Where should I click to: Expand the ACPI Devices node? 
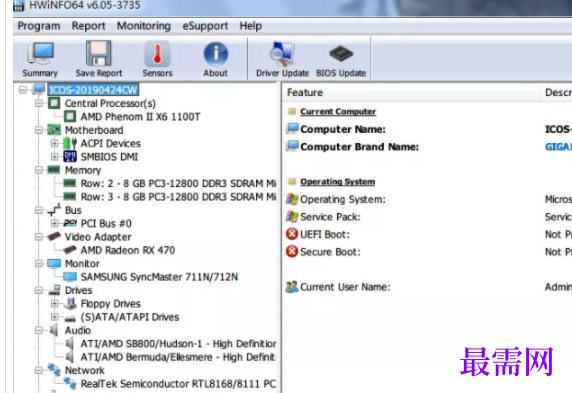pyautogui.click(x=54, y=143)
